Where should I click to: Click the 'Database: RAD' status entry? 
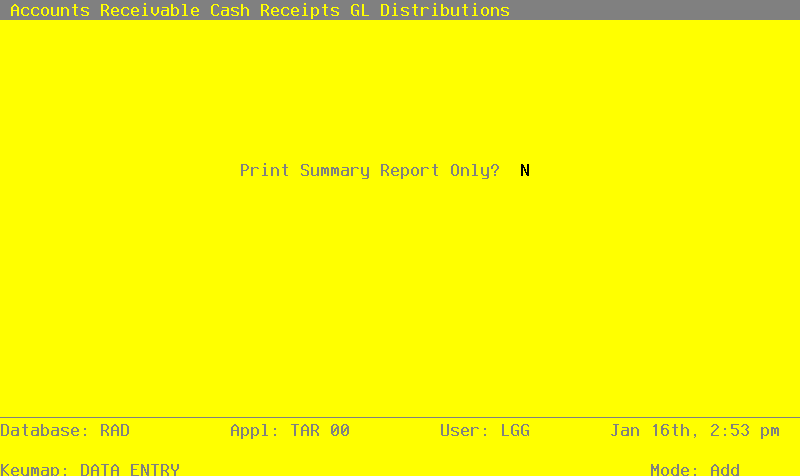point(65,431)
